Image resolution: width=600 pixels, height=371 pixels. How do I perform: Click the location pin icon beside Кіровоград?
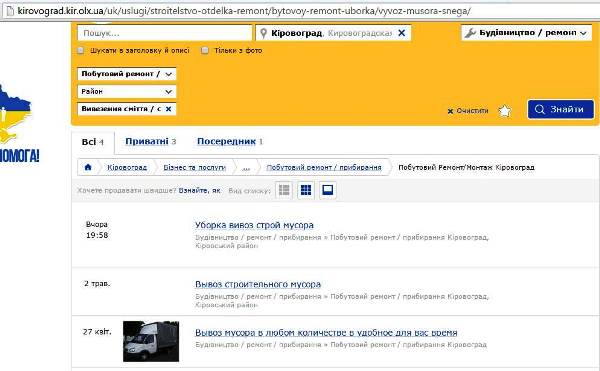click(263, 33)
